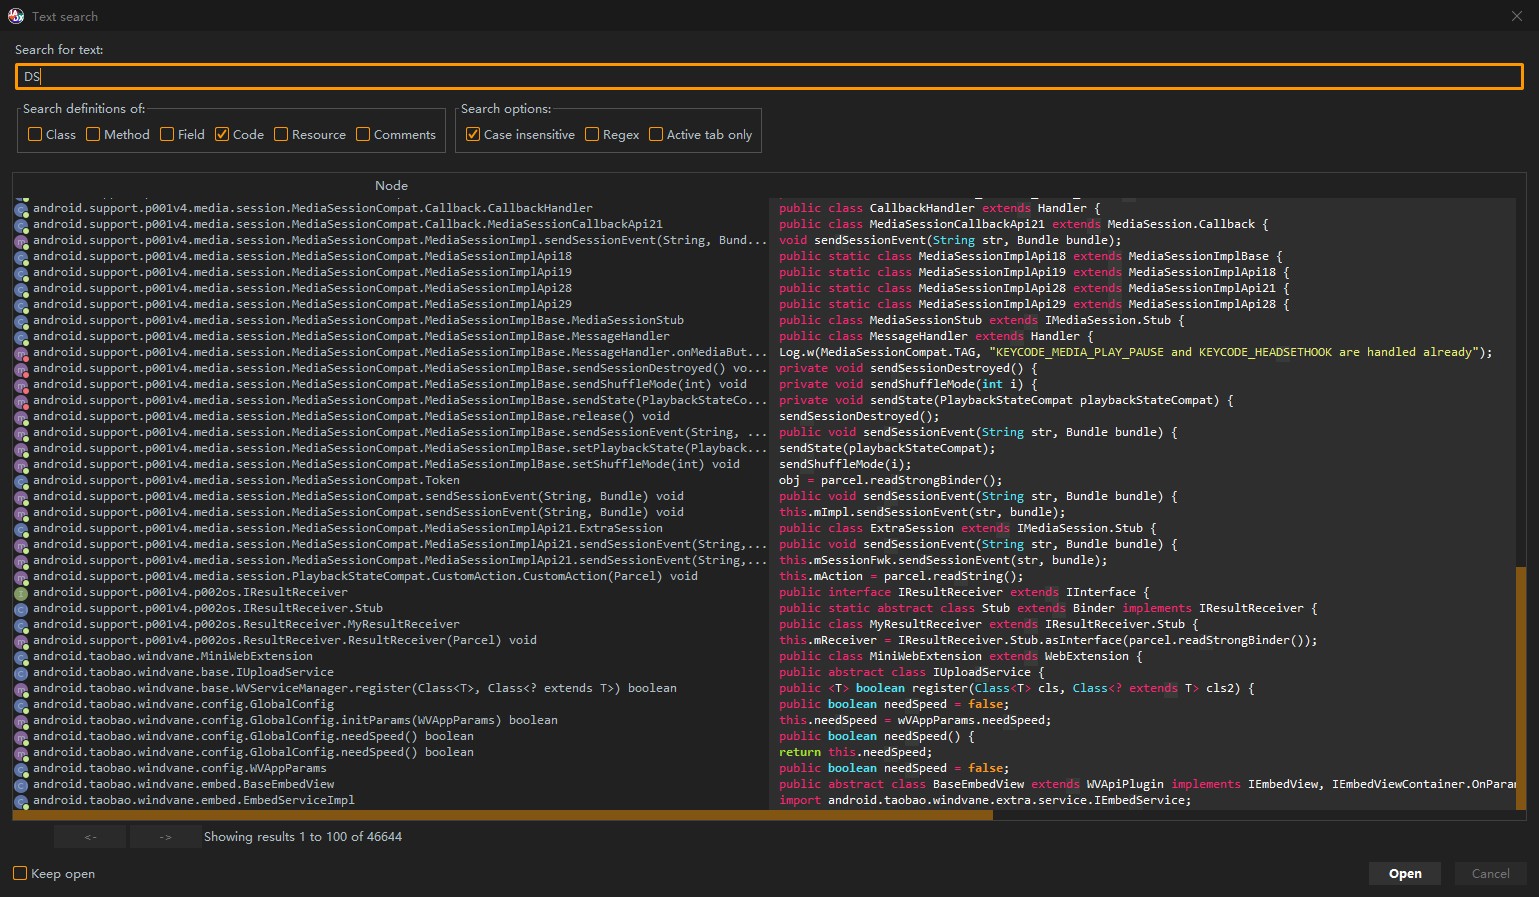Viewport: 1539px width, 897px height.
Task: Click class icon beside MiniWebExtension row
Action: [21, 657]
